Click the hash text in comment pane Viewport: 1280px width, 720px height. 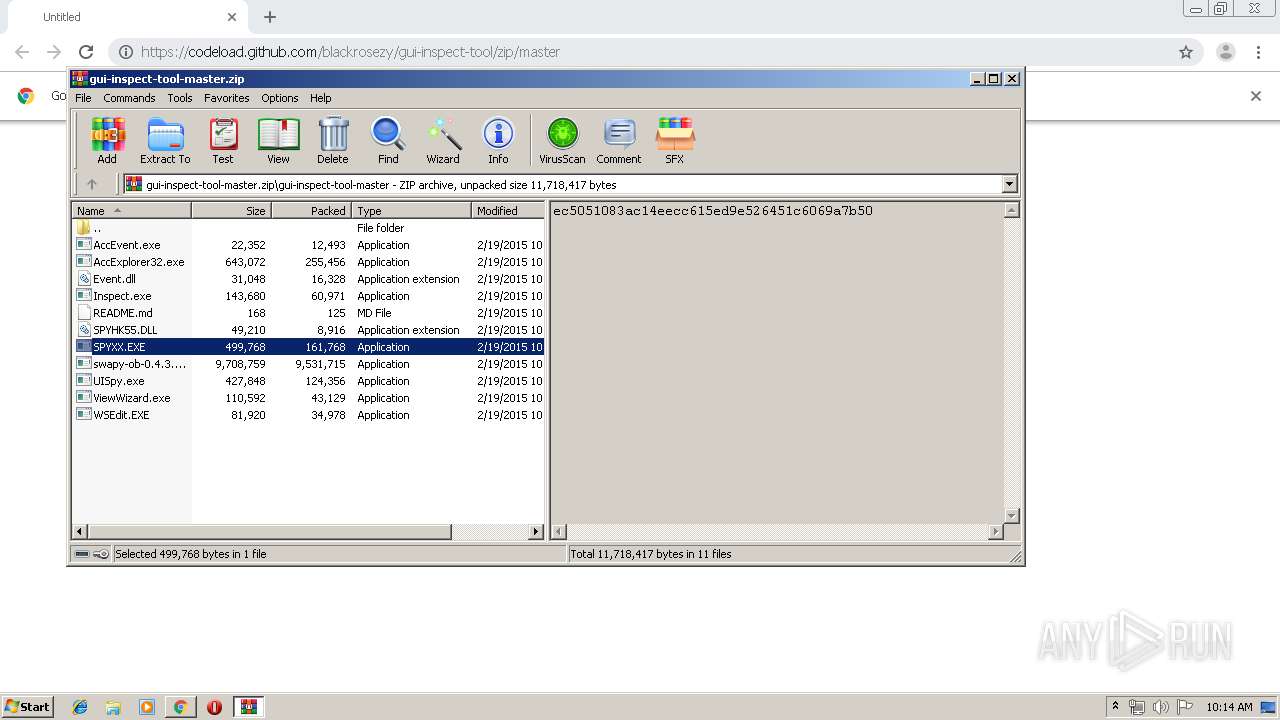(x=713, y=211)
